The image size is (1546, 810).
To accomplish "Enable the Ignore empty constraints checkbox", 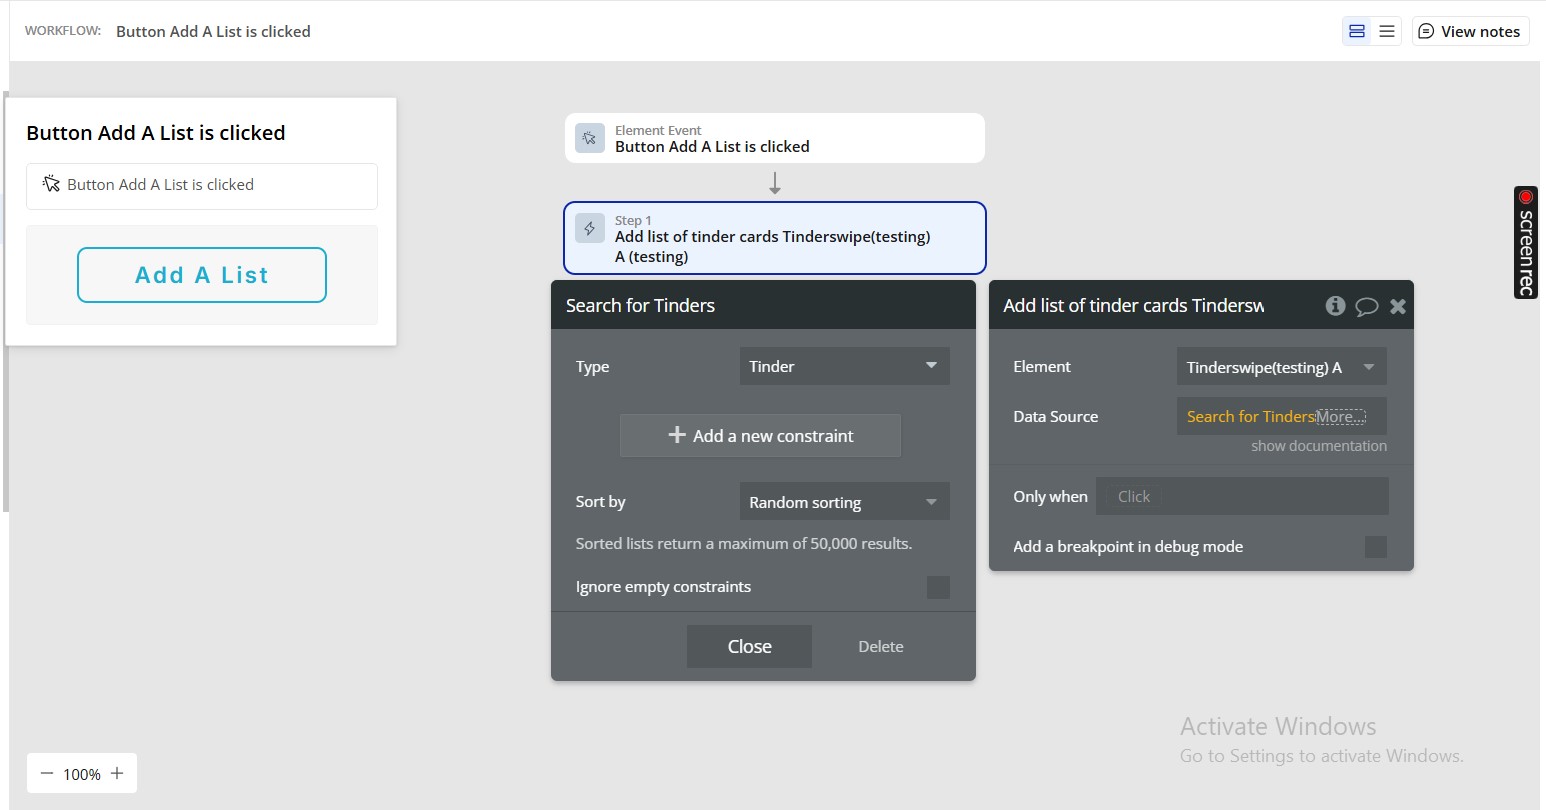I will coord(938,587).
